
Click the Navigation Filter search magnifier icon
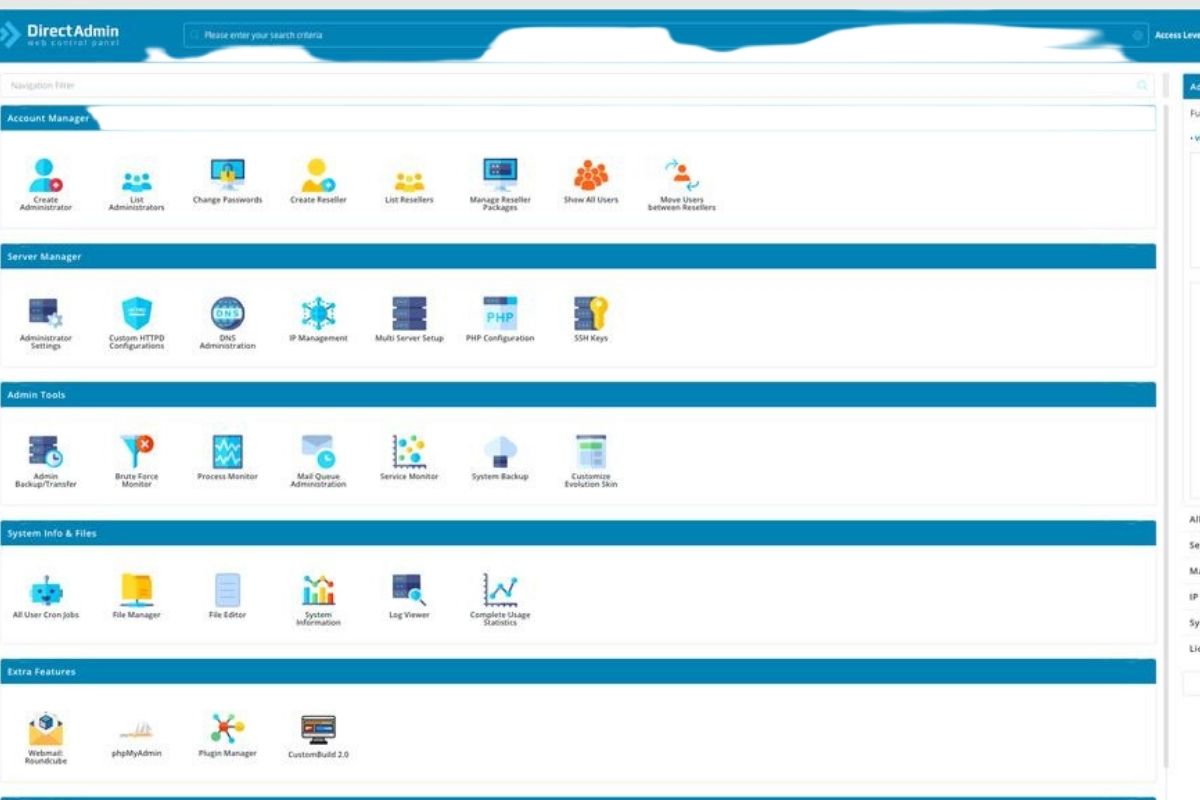(x=1142, y=86)
